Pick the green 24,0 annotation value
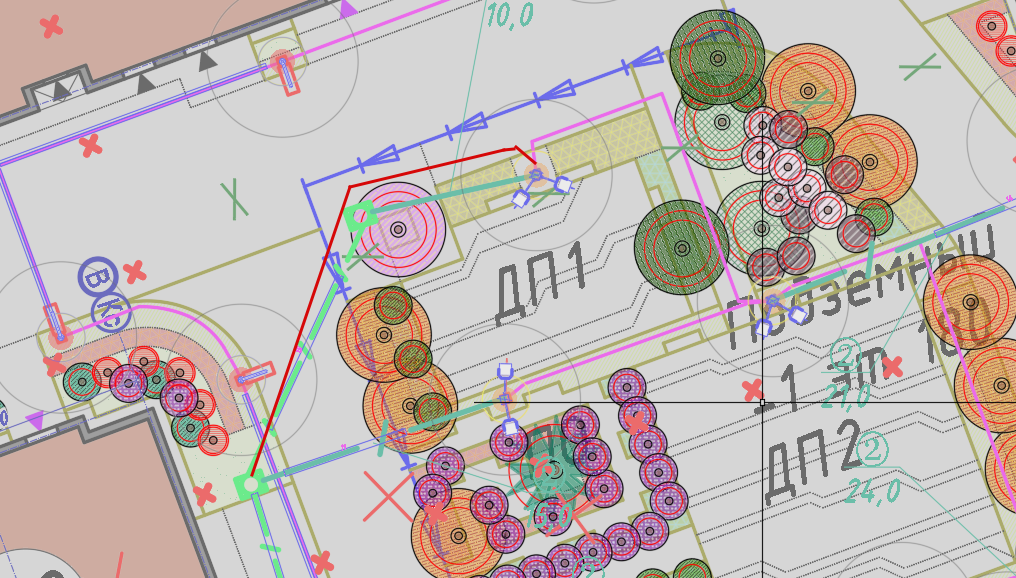Viewport: 1016px width, 578px height. 872,491
